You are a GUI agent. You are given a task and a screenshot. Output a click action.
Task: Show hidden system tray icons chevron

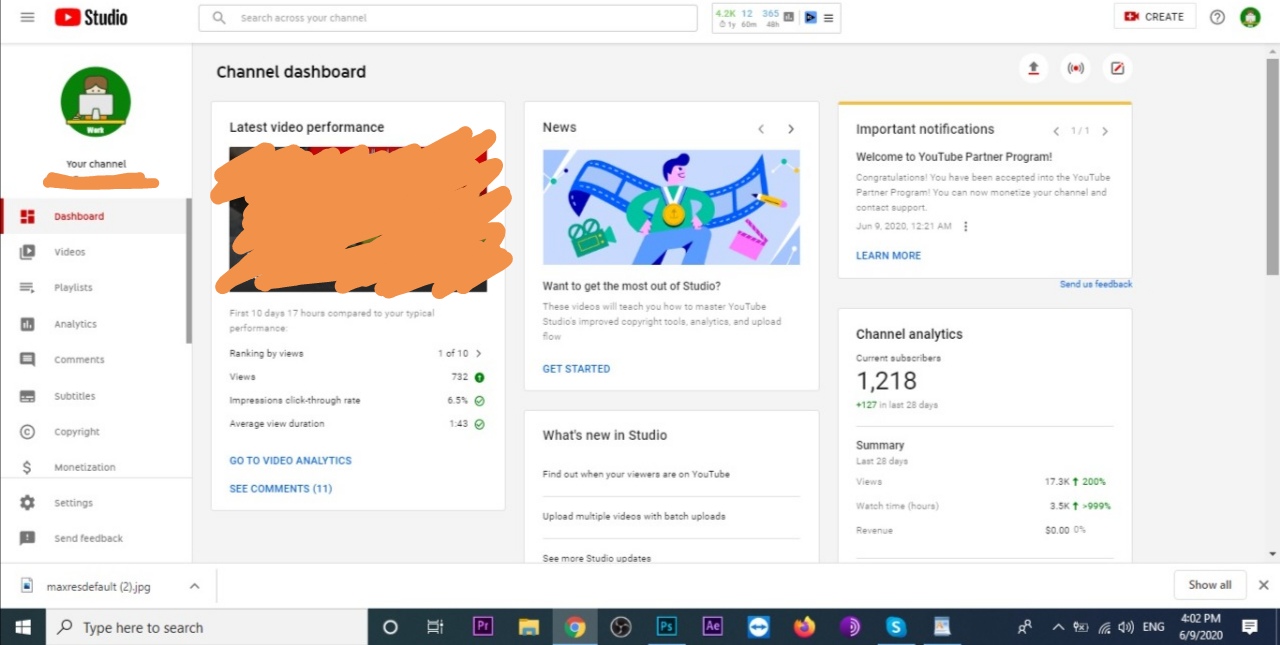coord(1057,627)
